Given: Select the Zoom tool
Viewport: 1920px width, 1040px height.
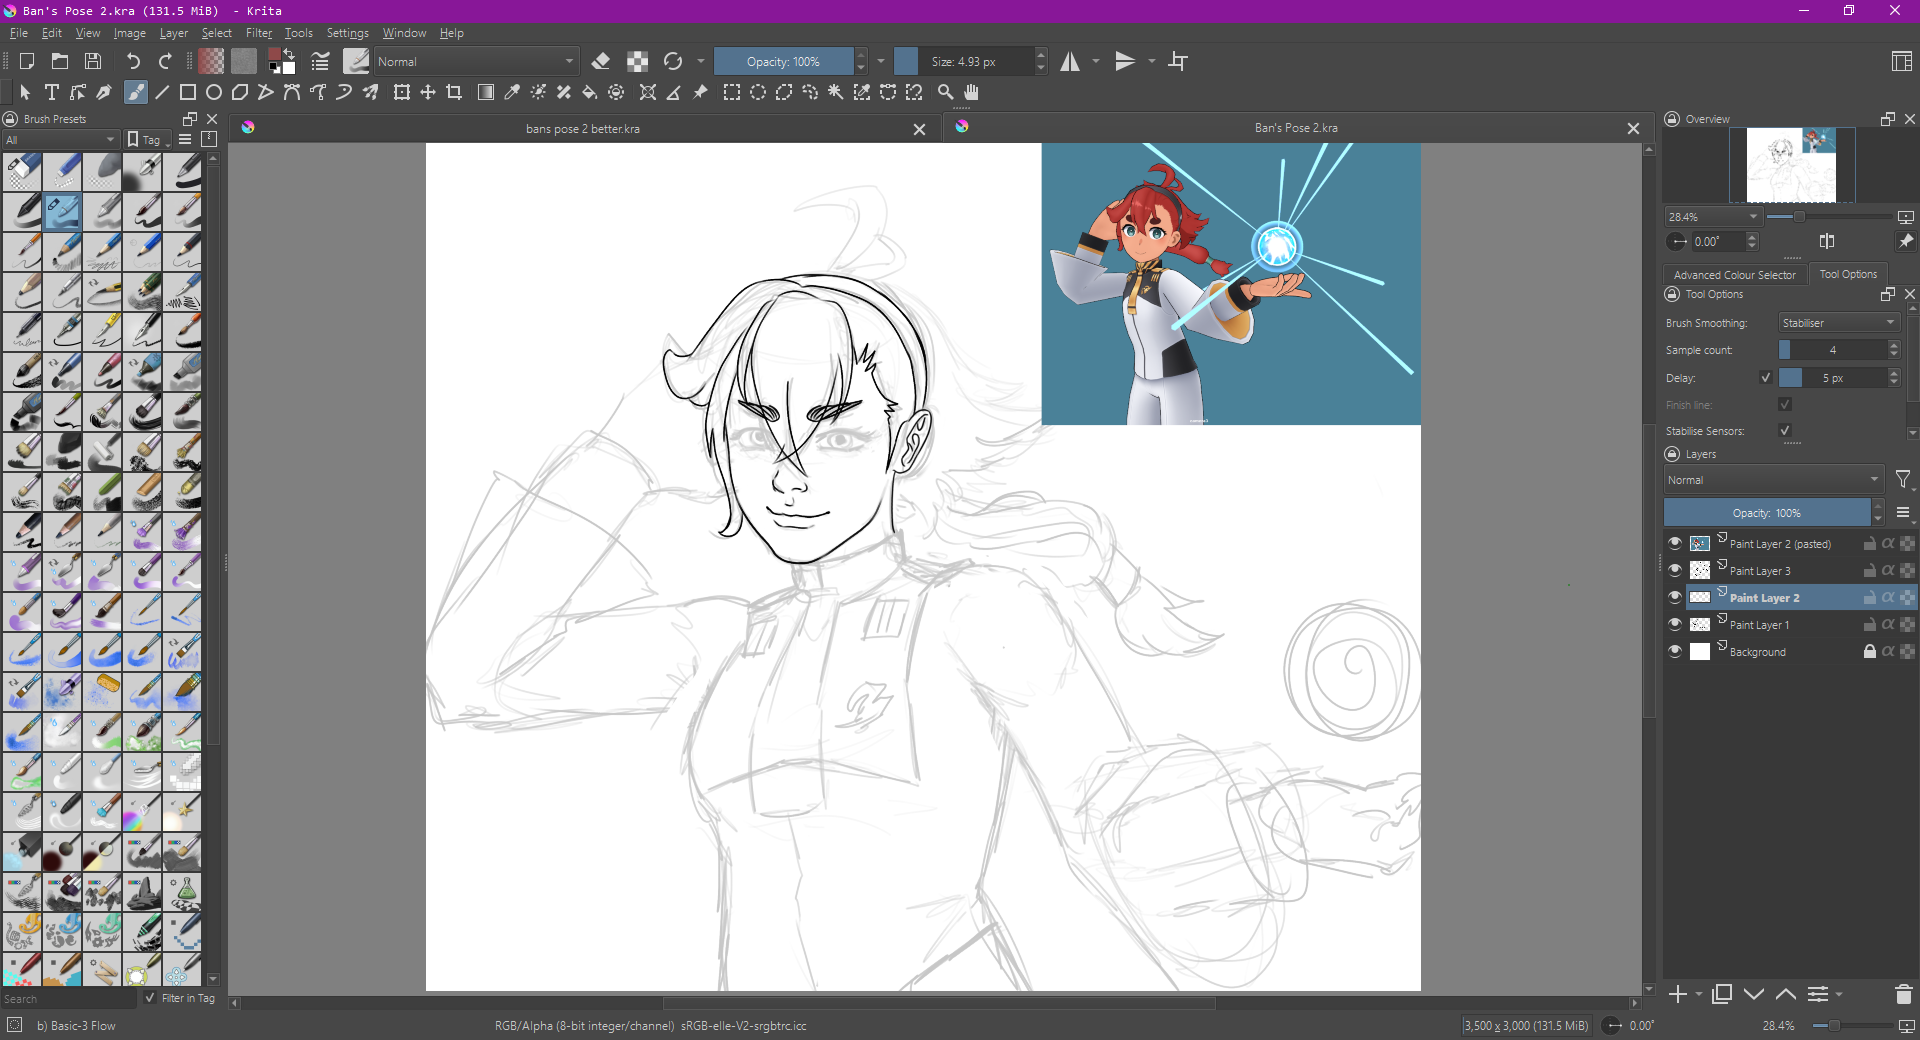Looking at the screenshot, I should coord(945,92).
